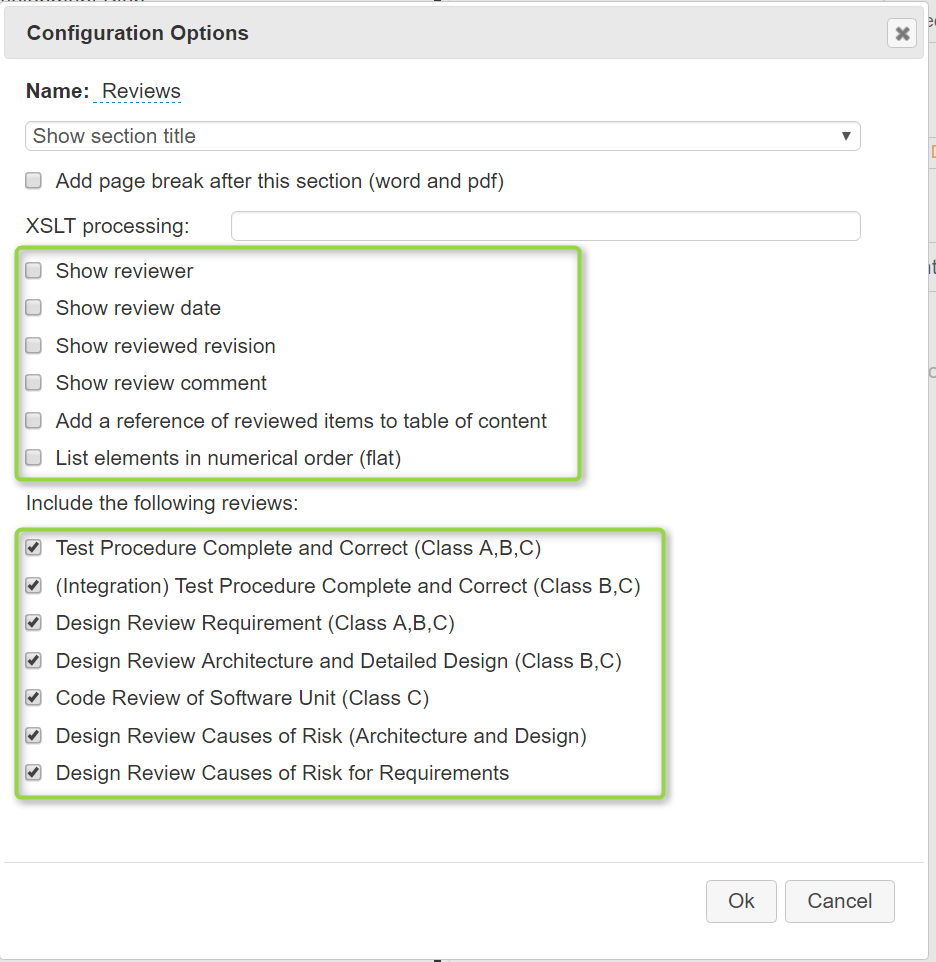
Task: Uncheck Design Review Causes of Risk (Architecture and Design)
Action: click(x=34, y=736)
